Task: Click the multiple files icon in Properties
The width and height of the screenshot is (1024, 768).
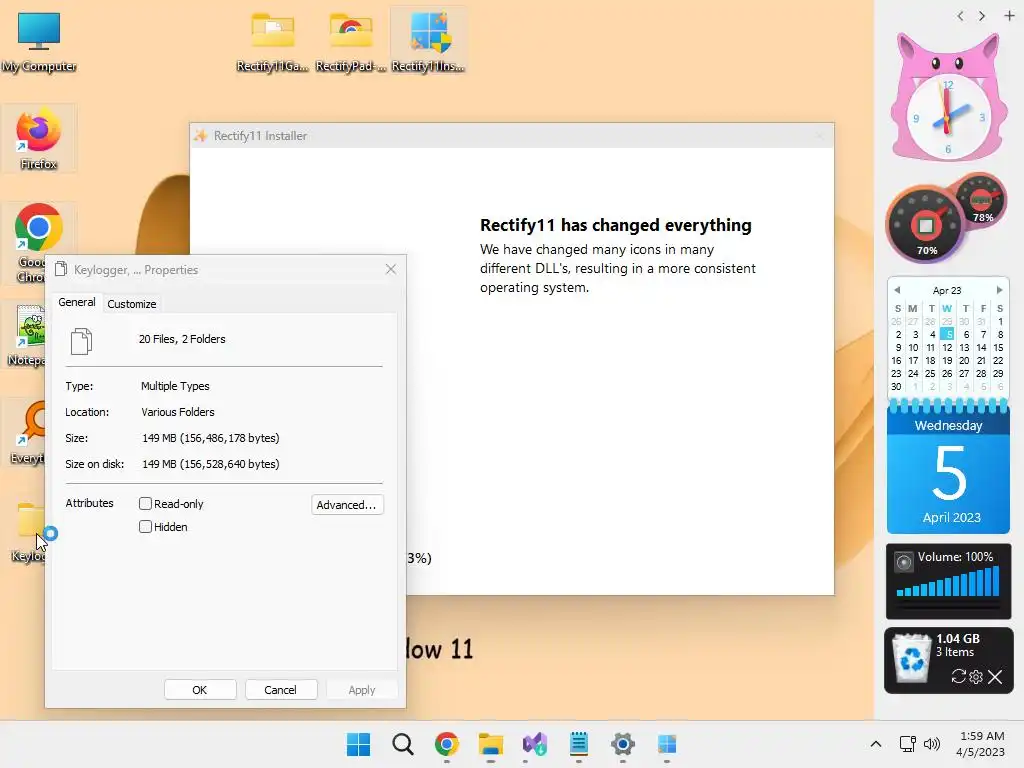Action: point(81,342)
